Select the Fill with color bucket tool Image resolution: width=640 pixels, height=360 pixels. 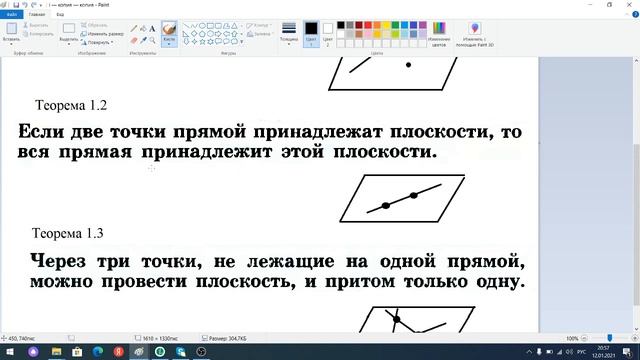pos(143,29)
